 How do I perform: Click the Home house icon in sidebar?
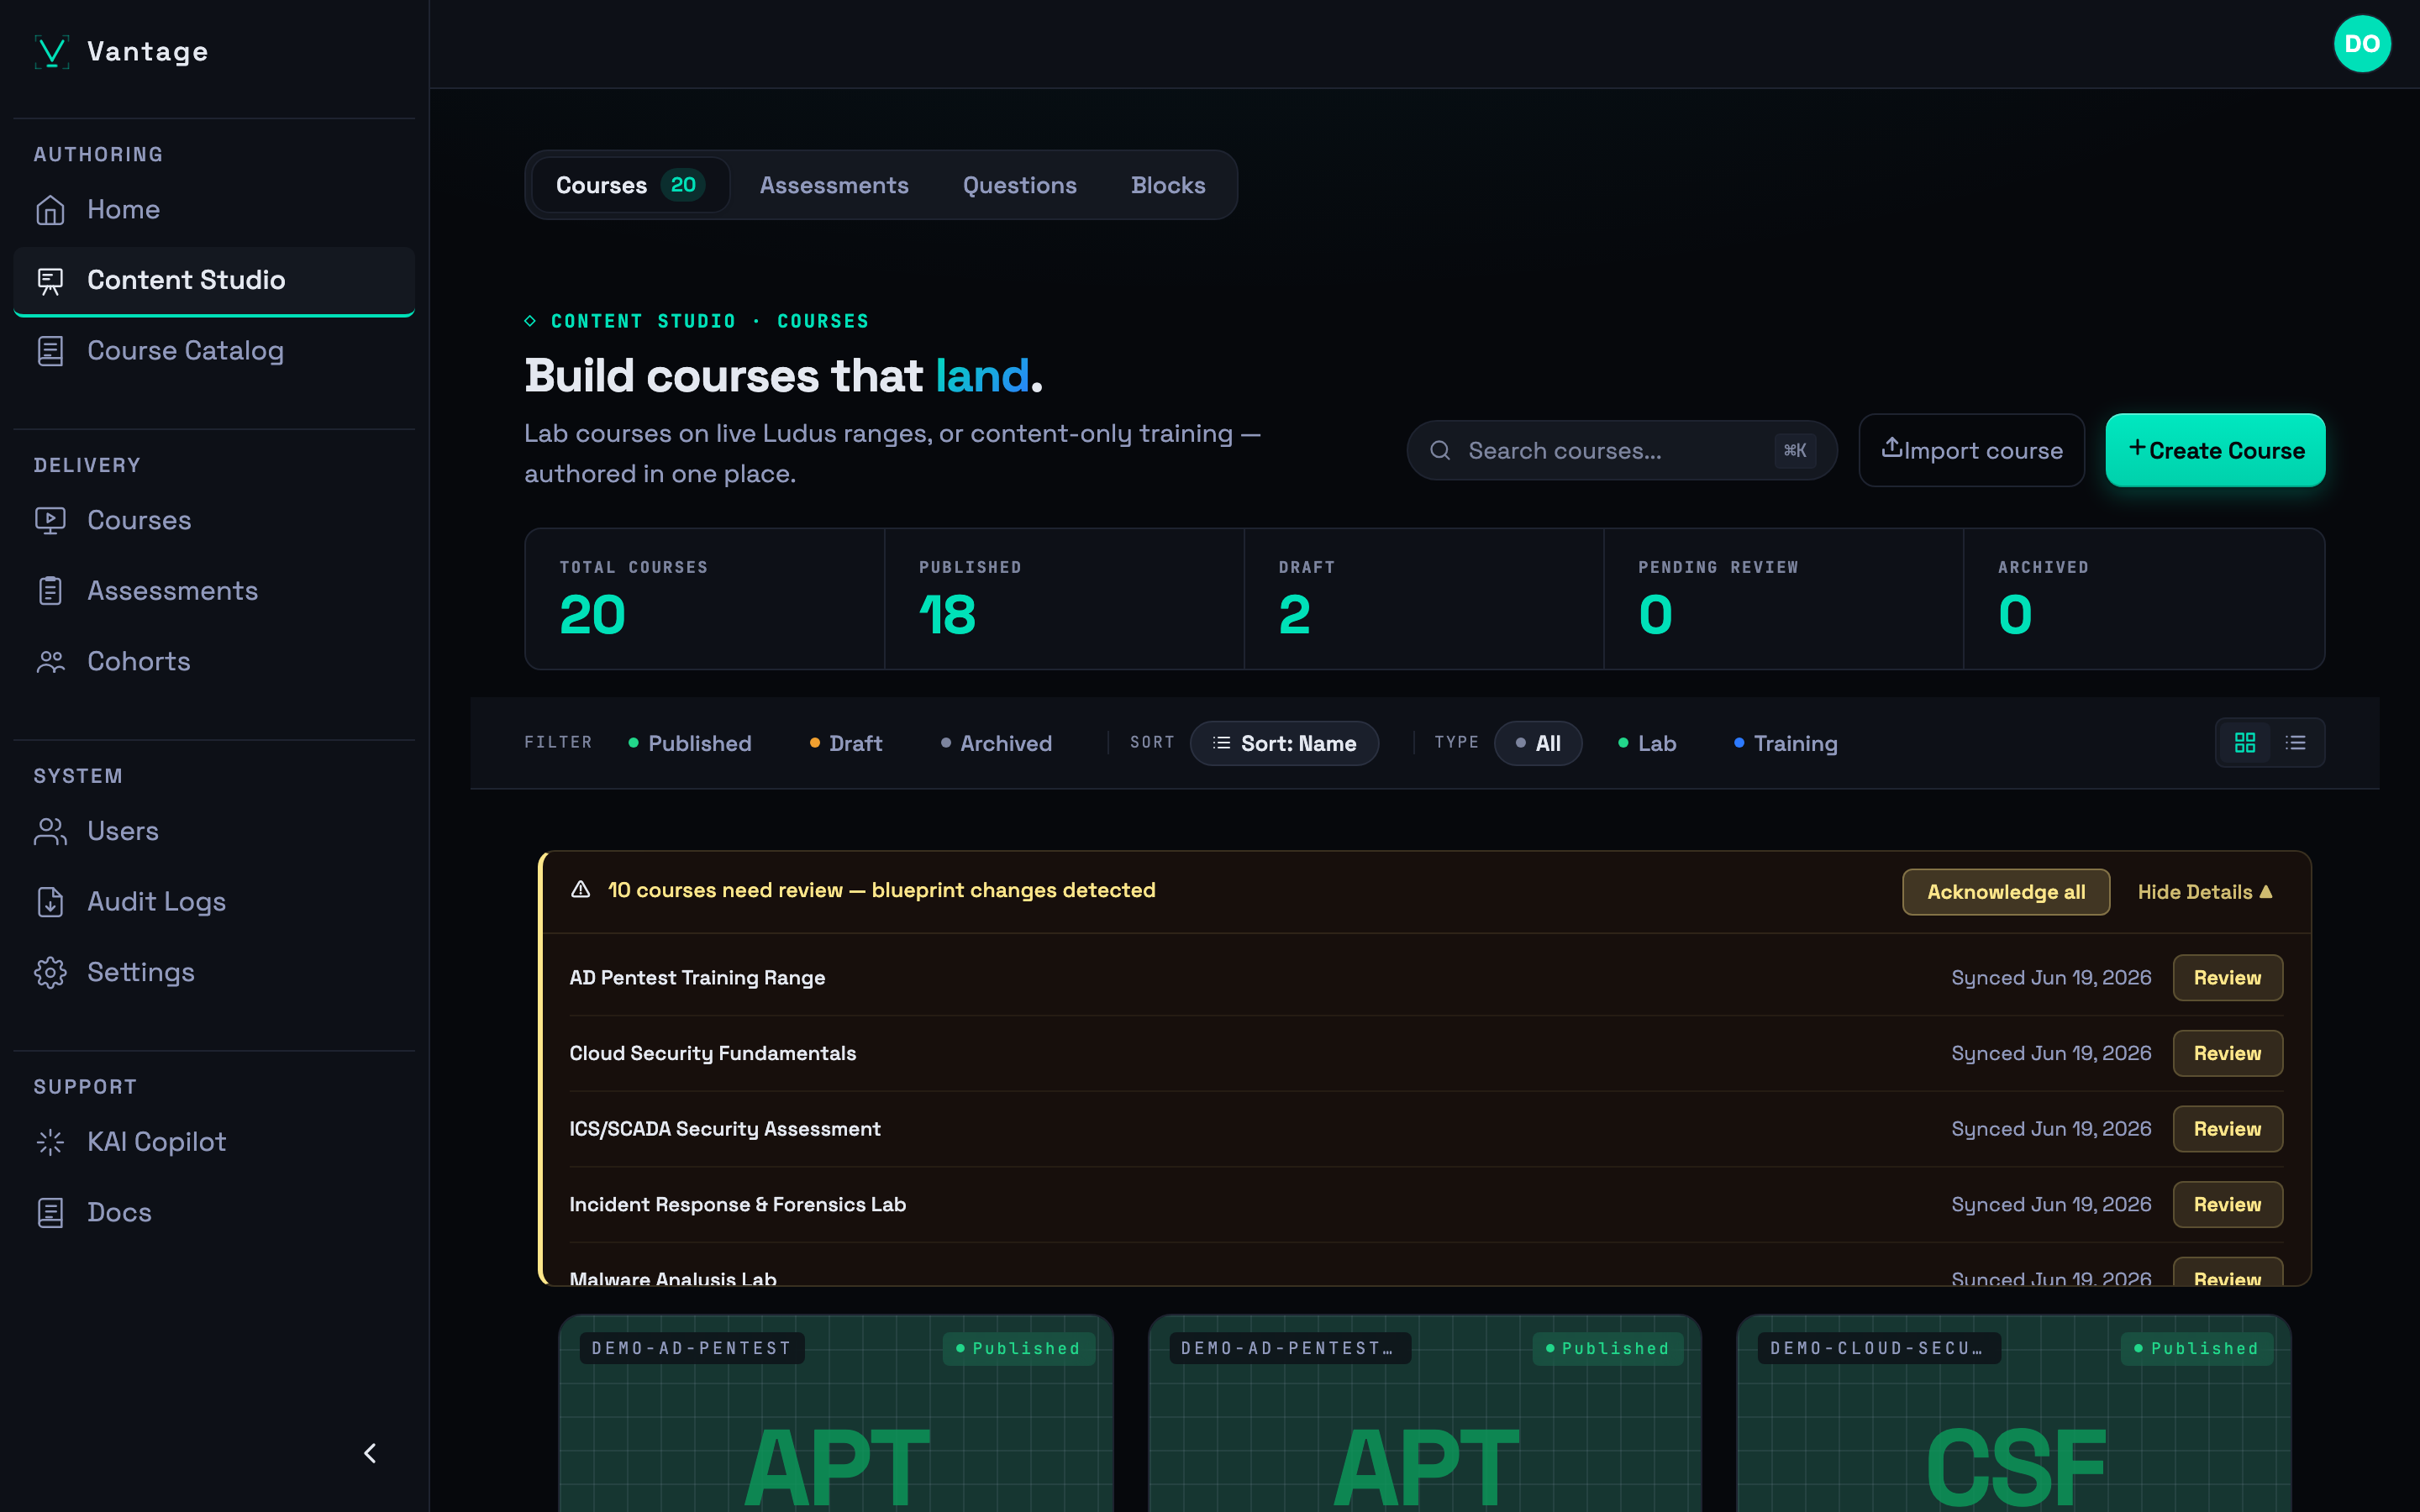[50, 210]
